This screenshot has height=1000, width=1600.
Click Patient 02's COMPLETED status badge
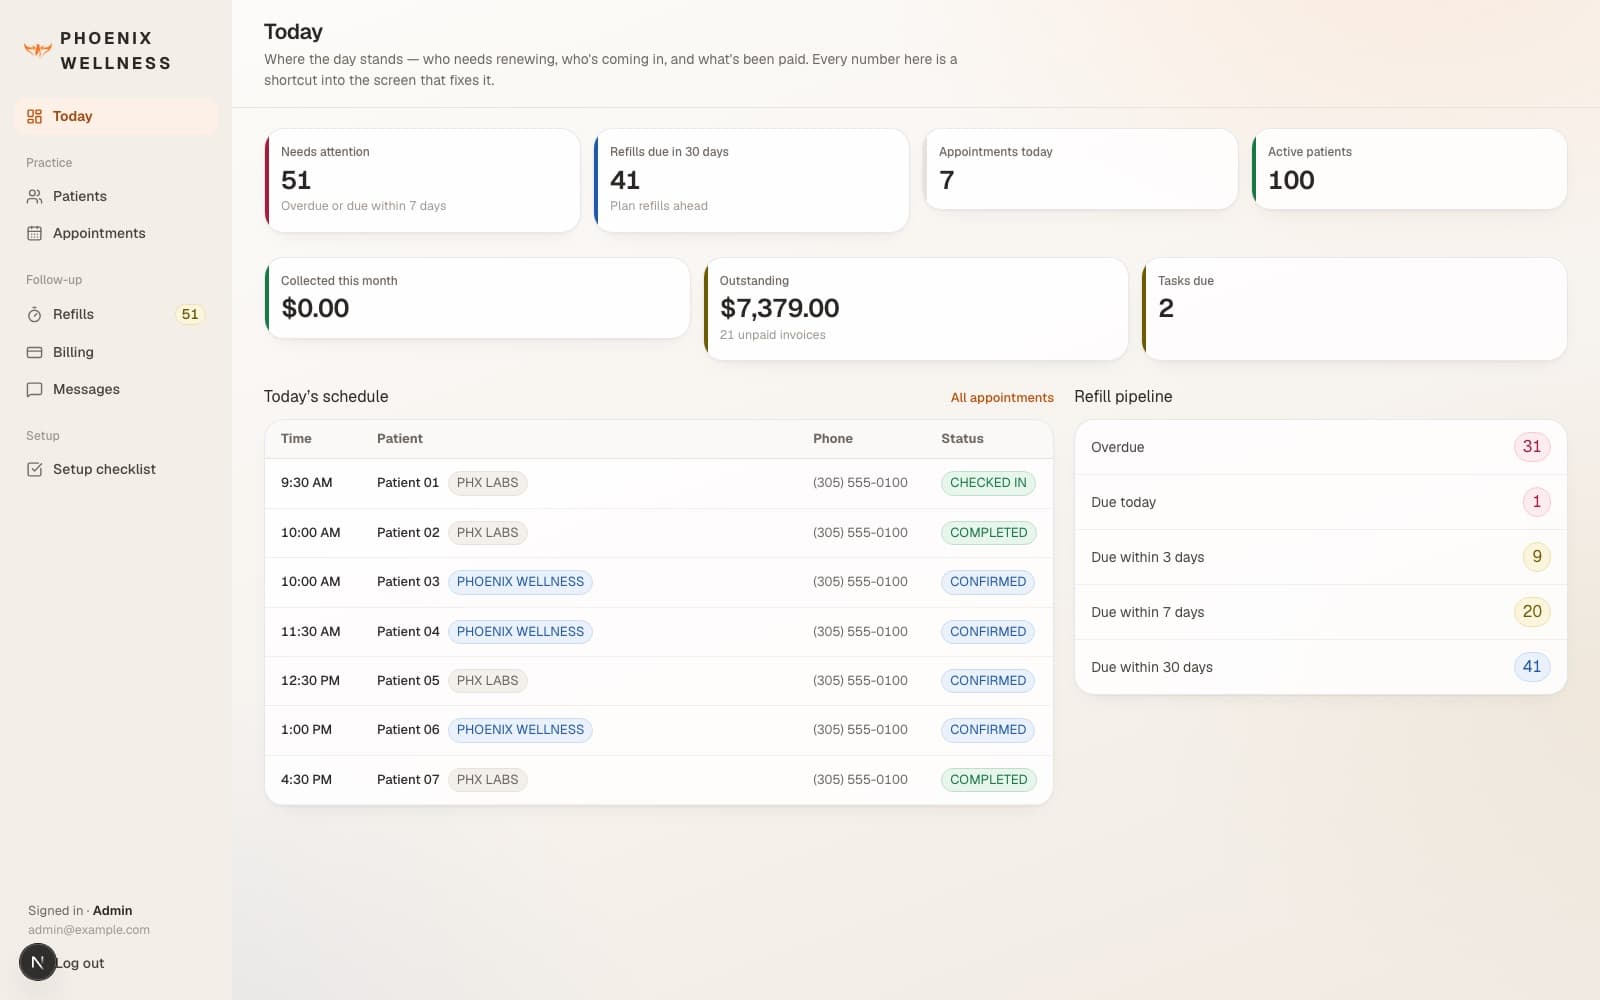pos(988,533)
